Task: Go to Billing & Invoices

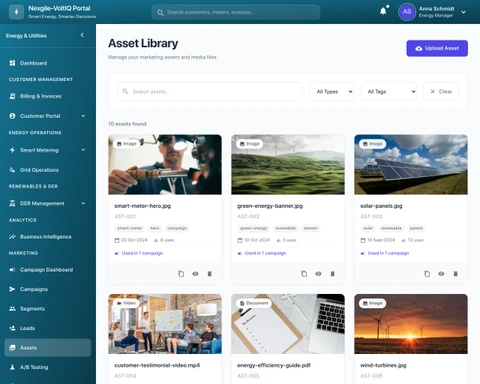Action: click(48, 96)
